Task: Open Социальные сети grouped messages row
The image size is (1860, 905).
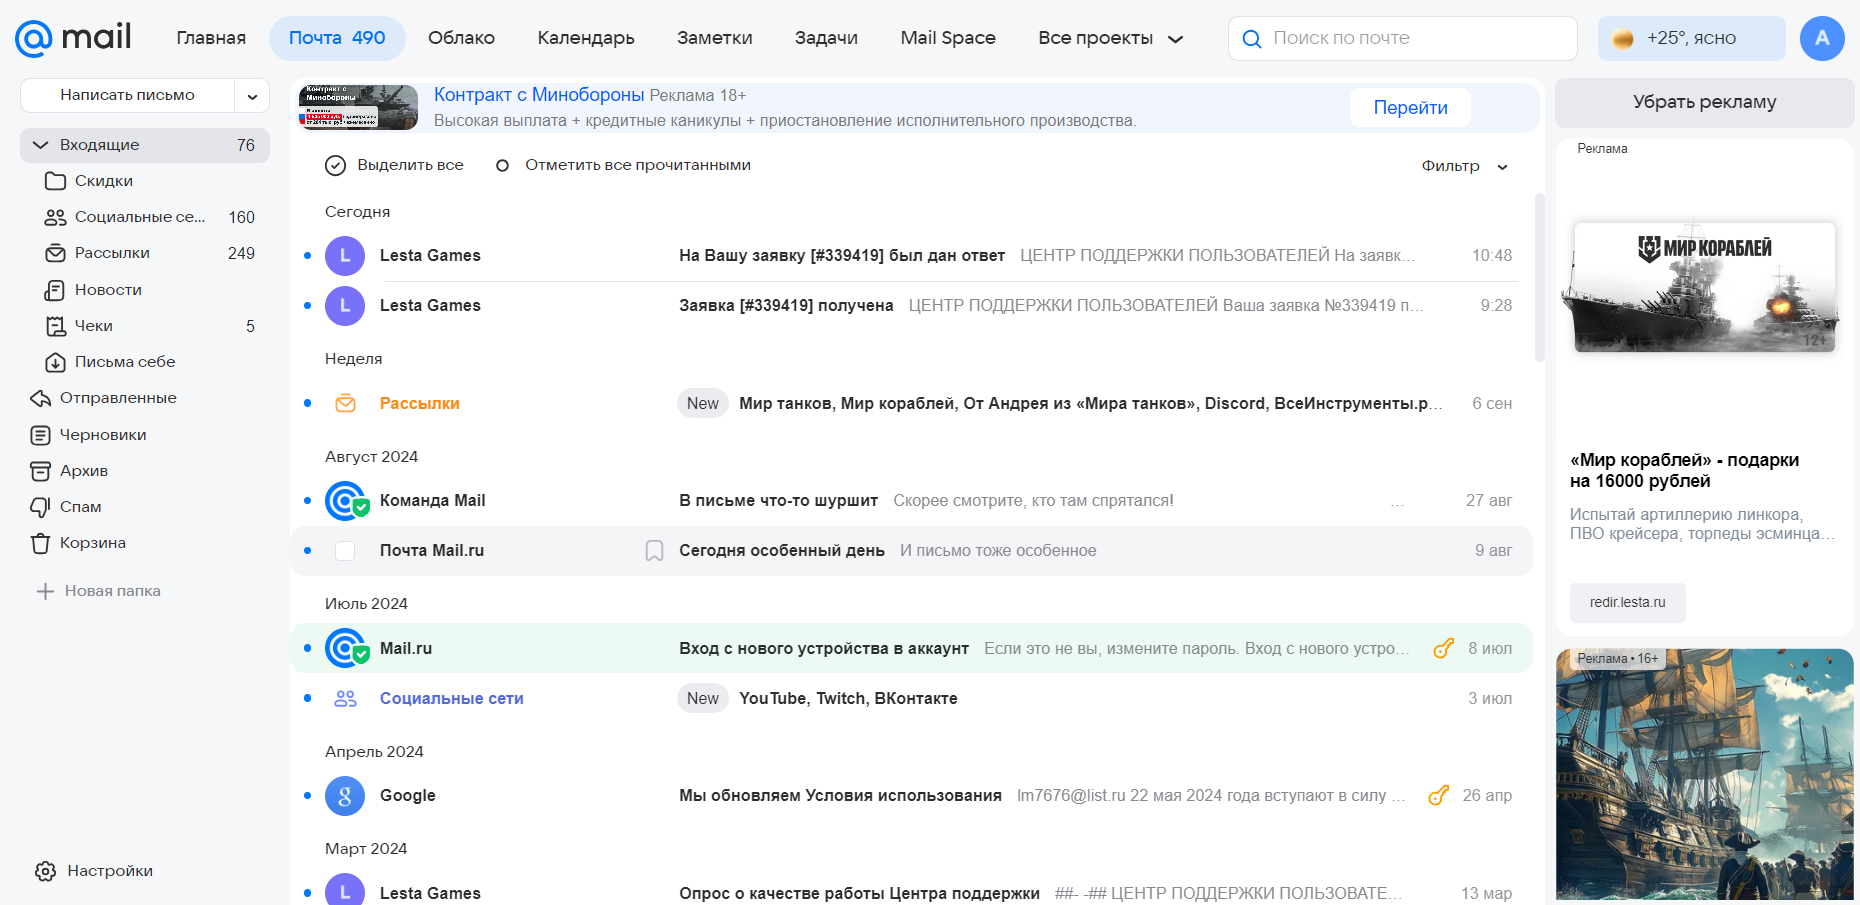Action: [911, 698]
